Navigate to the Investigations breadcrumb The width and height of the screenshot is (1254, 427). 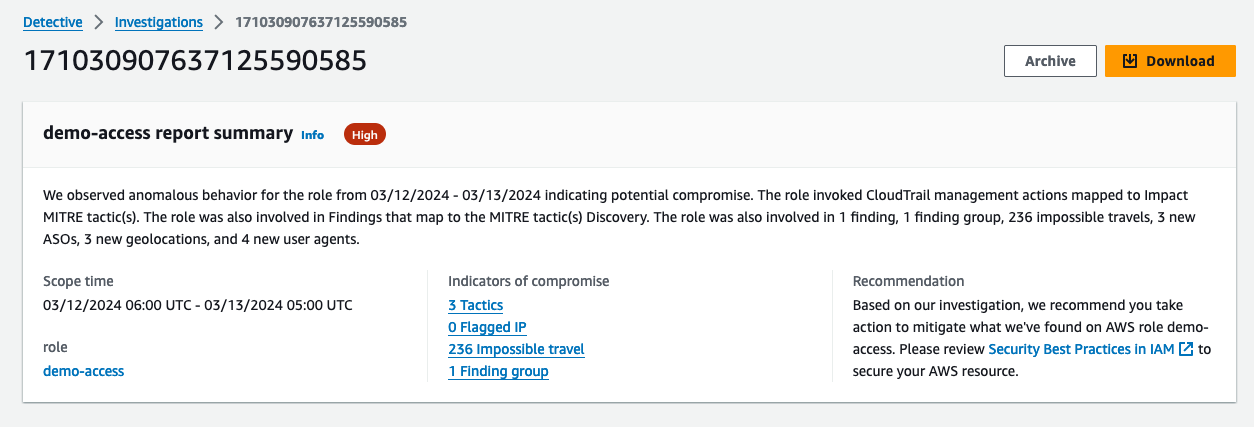pos(159,22)
